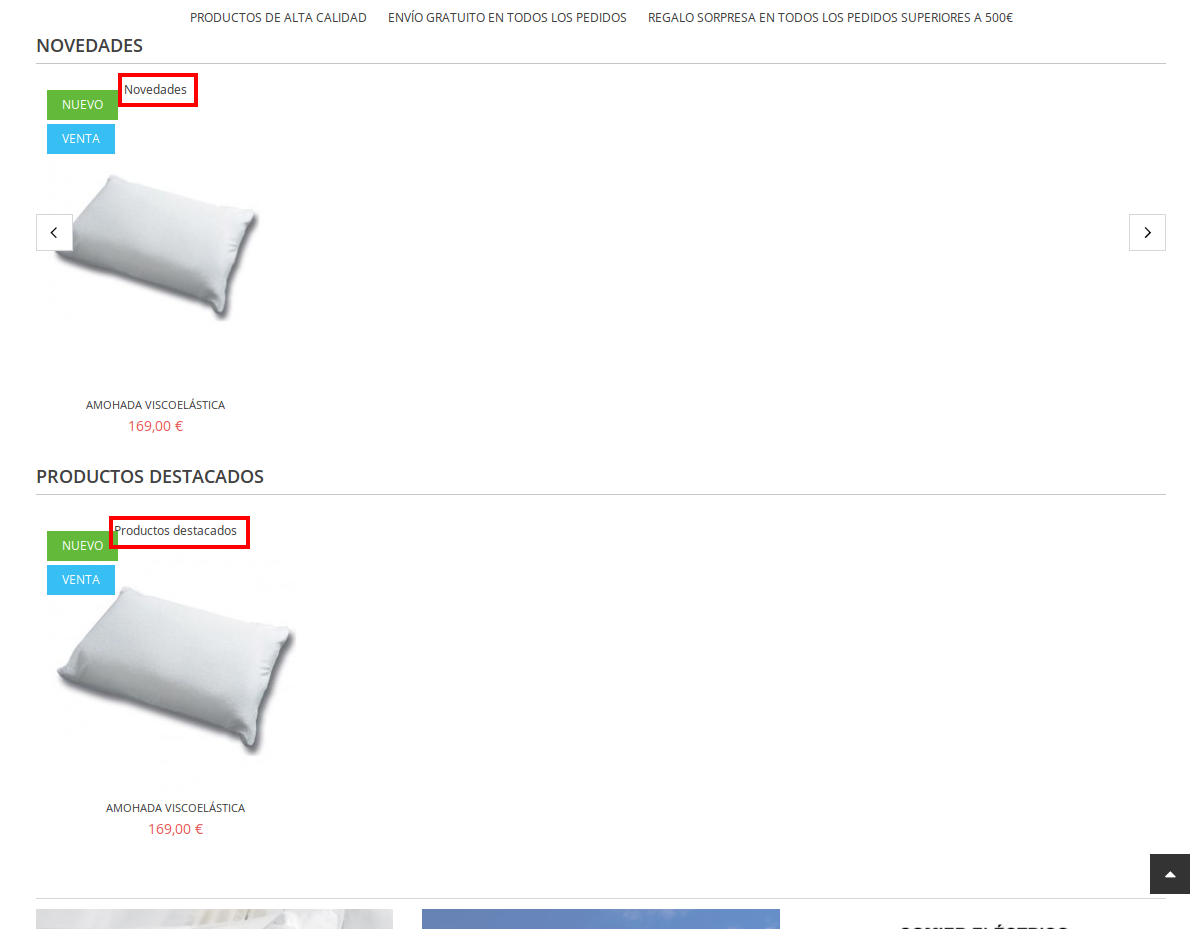The height and width of the screenshot is (929, 1202).
Task: Click the small 'Novedades' label outlined in red
Action: pyautogui.click(x=156, y=90)
